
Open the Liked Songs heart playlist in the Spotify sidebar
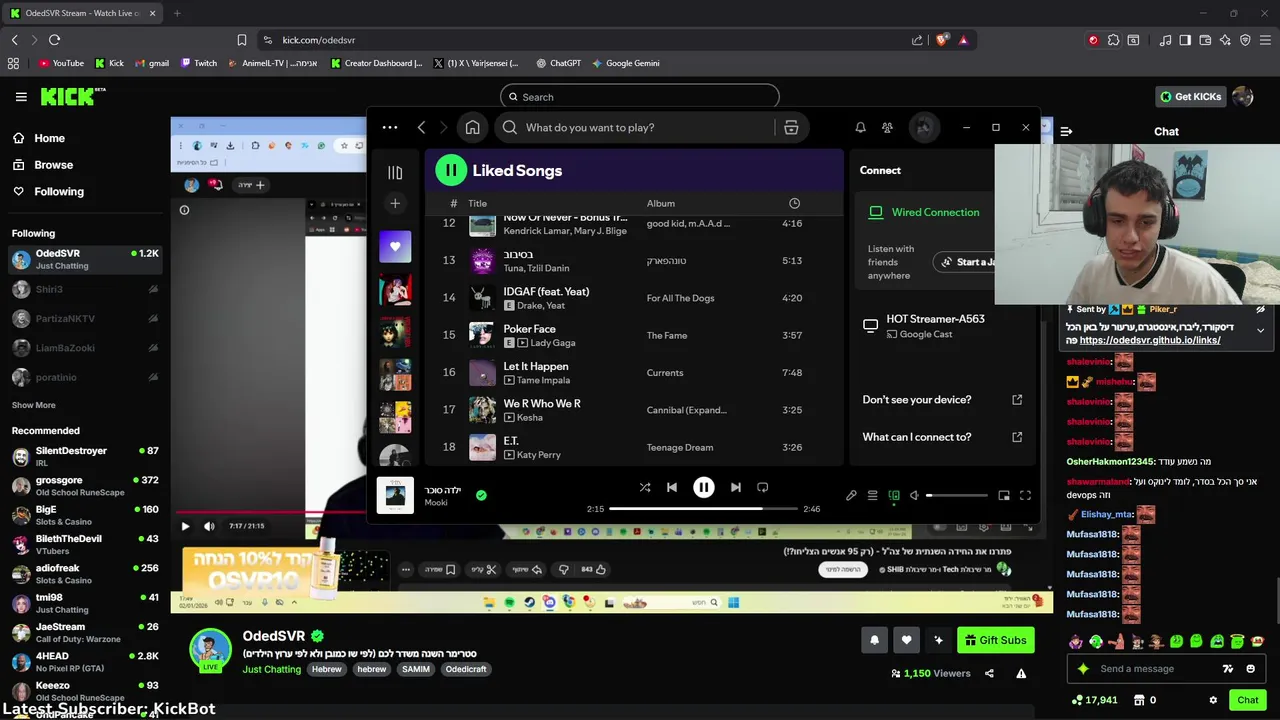click(x=395, y=246)
